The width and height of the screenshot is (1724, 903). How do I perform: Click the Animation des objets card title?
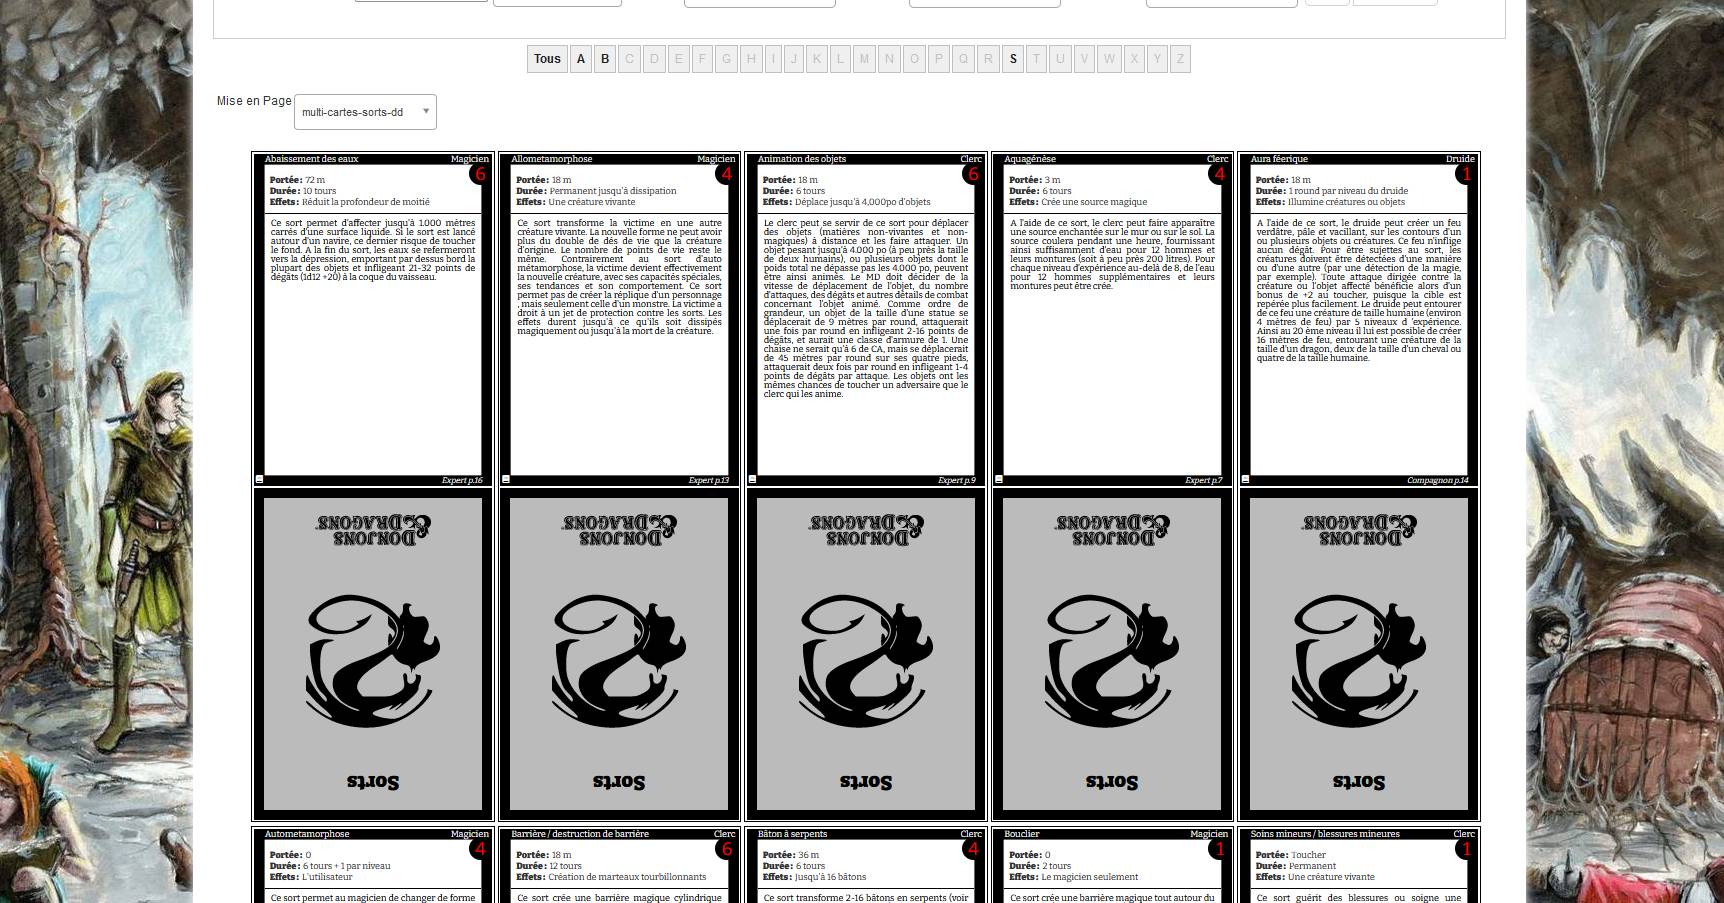coord(802,159)
